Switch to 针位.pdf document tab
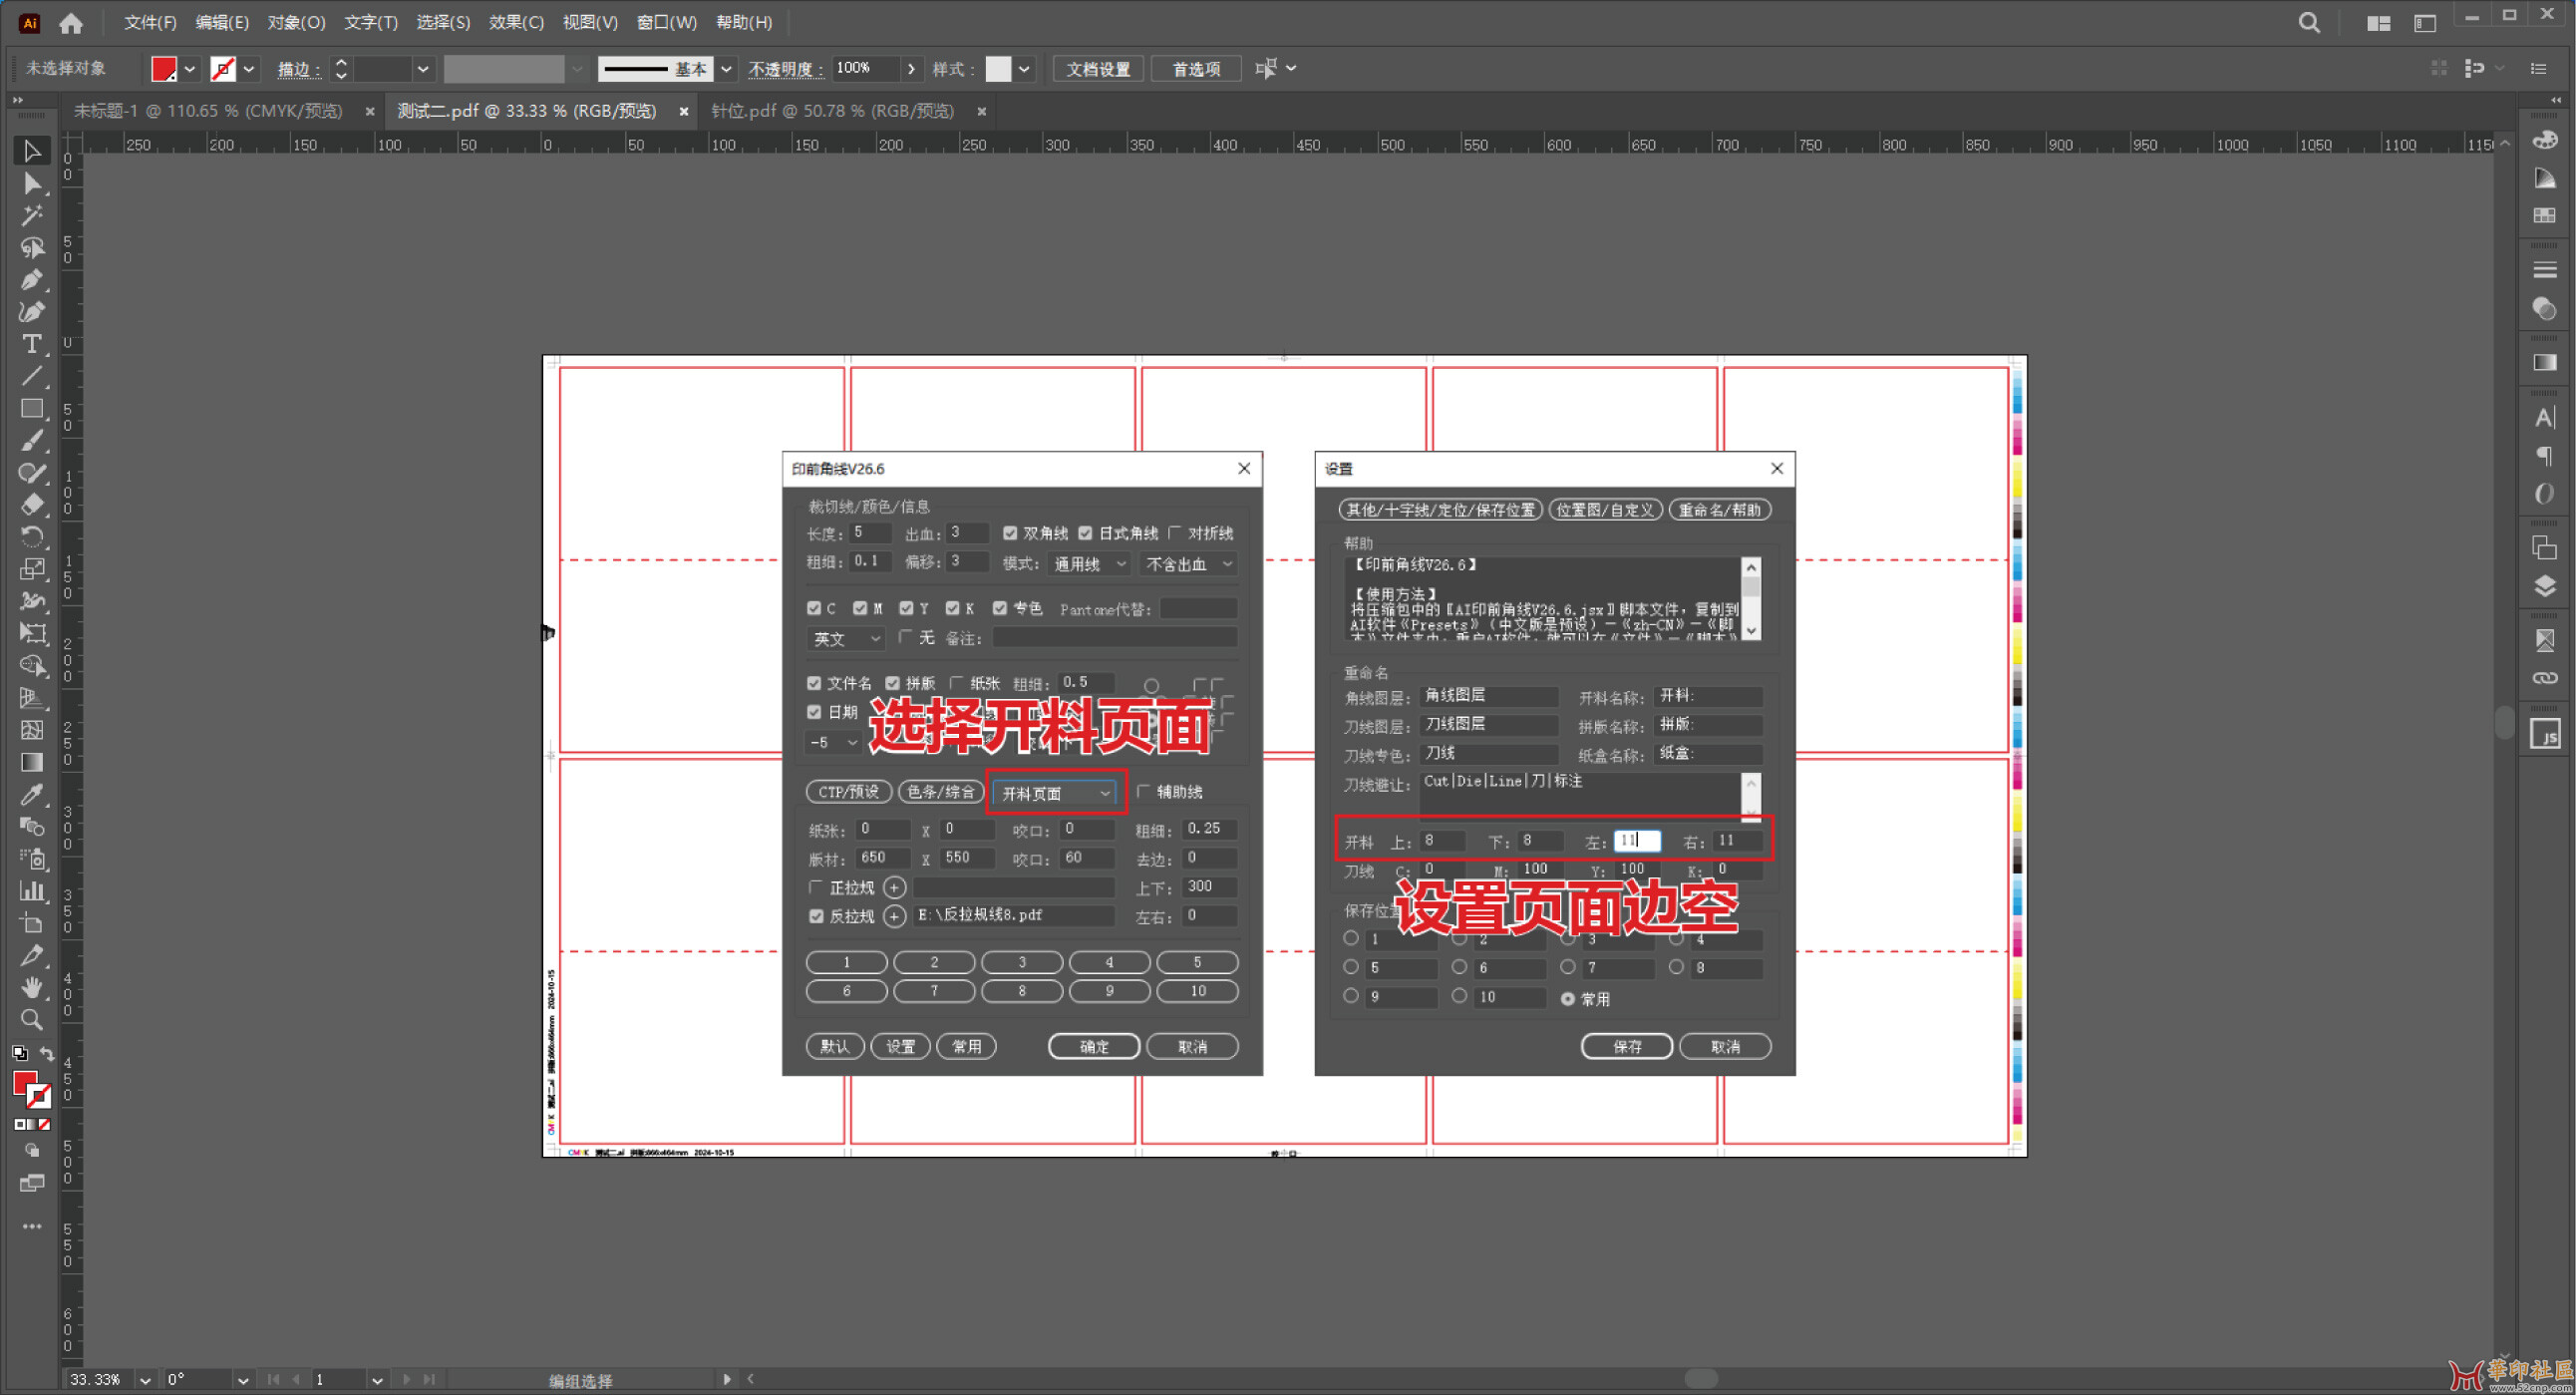The width and height of the screenshot is (2576, 1395). tap(832, 111)
